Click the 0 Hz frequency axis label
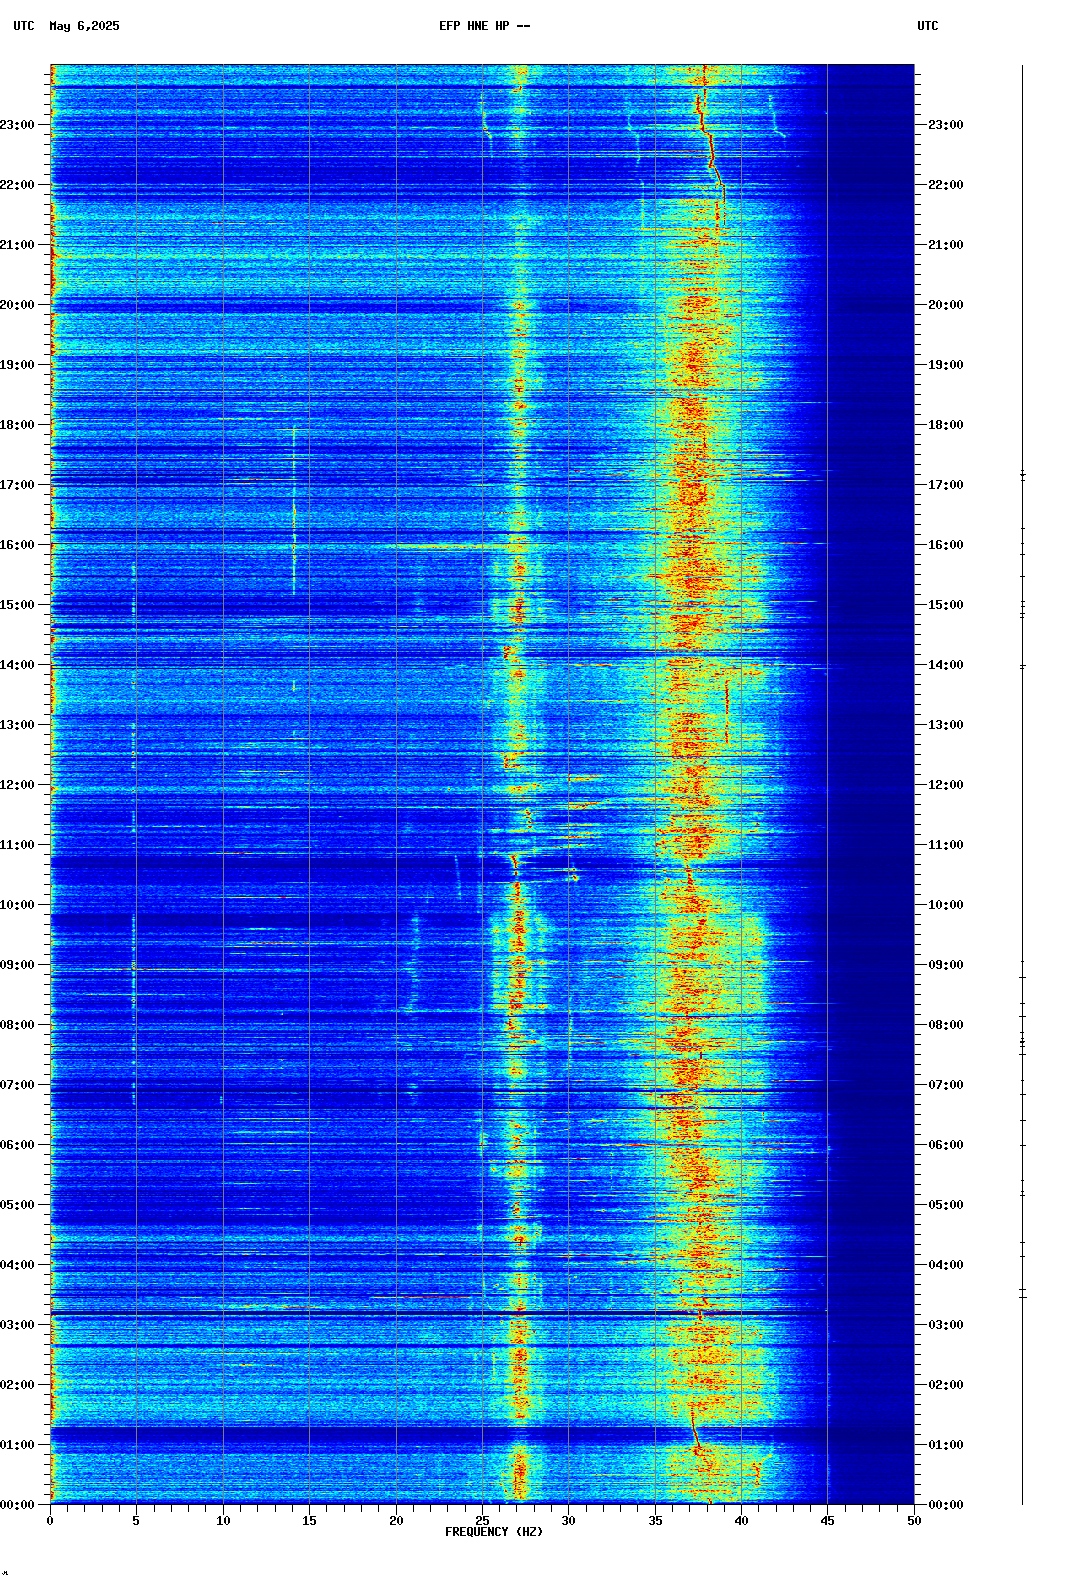 (x=50, y=1521)
